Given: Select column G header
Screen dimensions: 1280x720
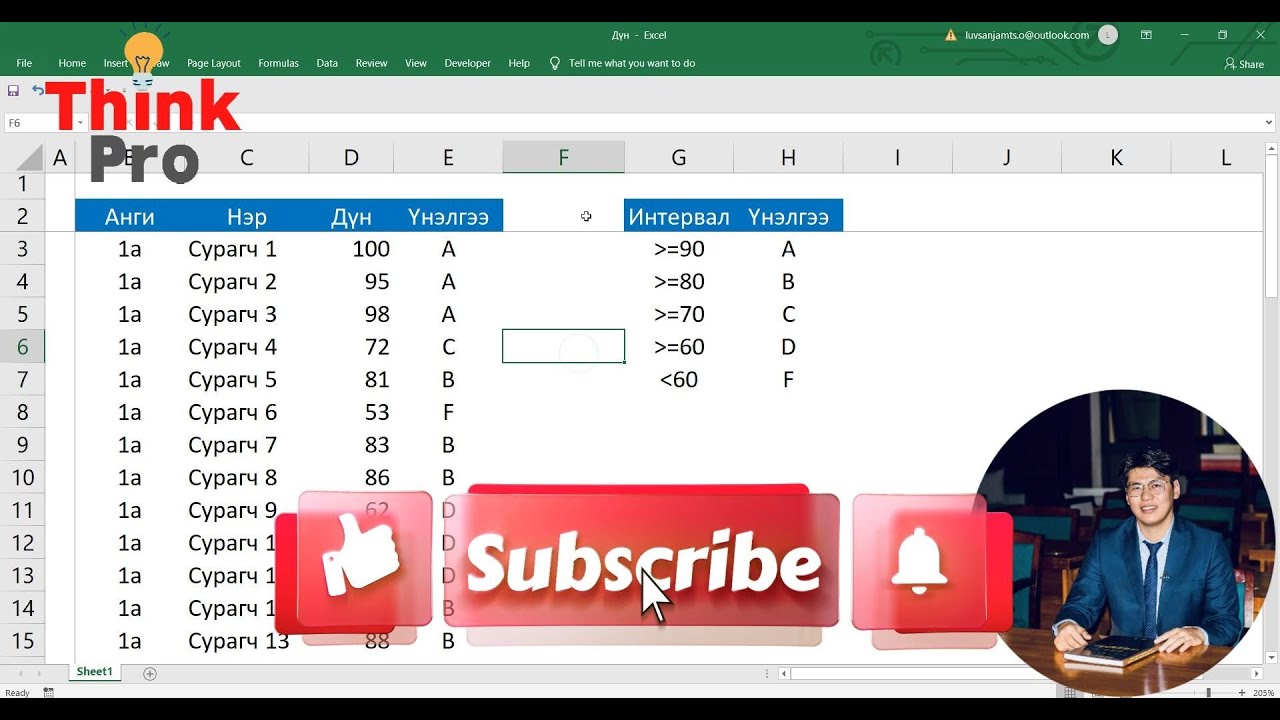Looking at the screenshot, I should [x=678, y=158].
